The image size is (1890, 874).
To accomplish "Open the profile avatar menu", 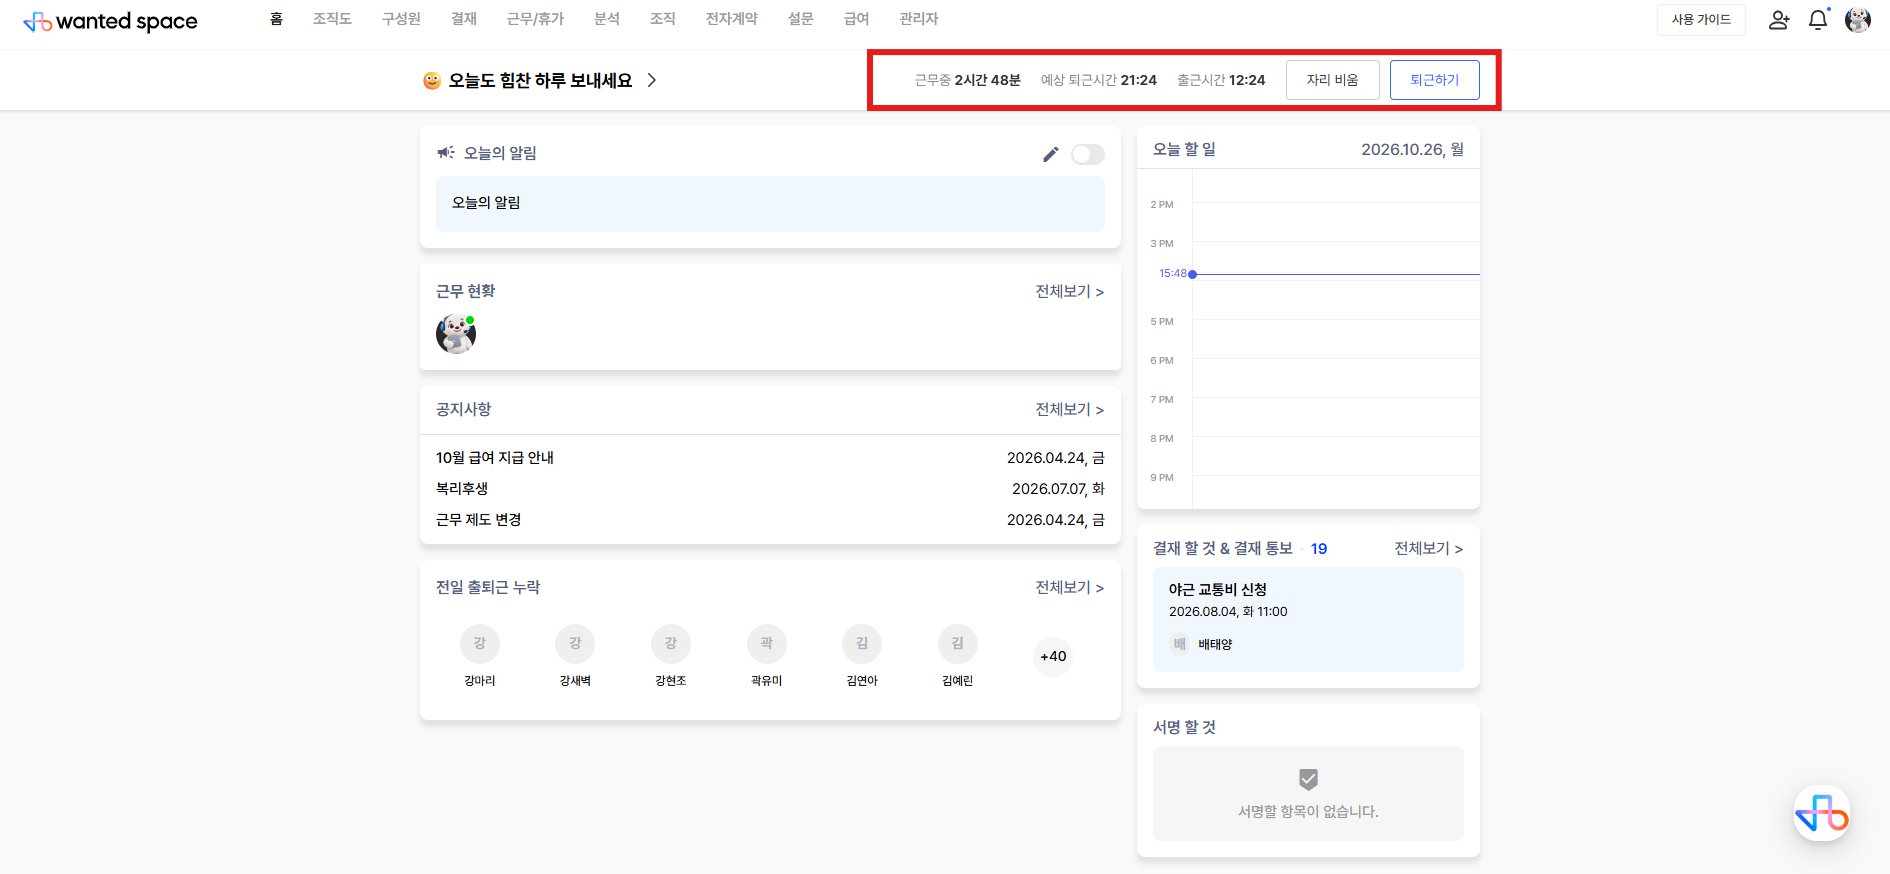I will 1858,20.
